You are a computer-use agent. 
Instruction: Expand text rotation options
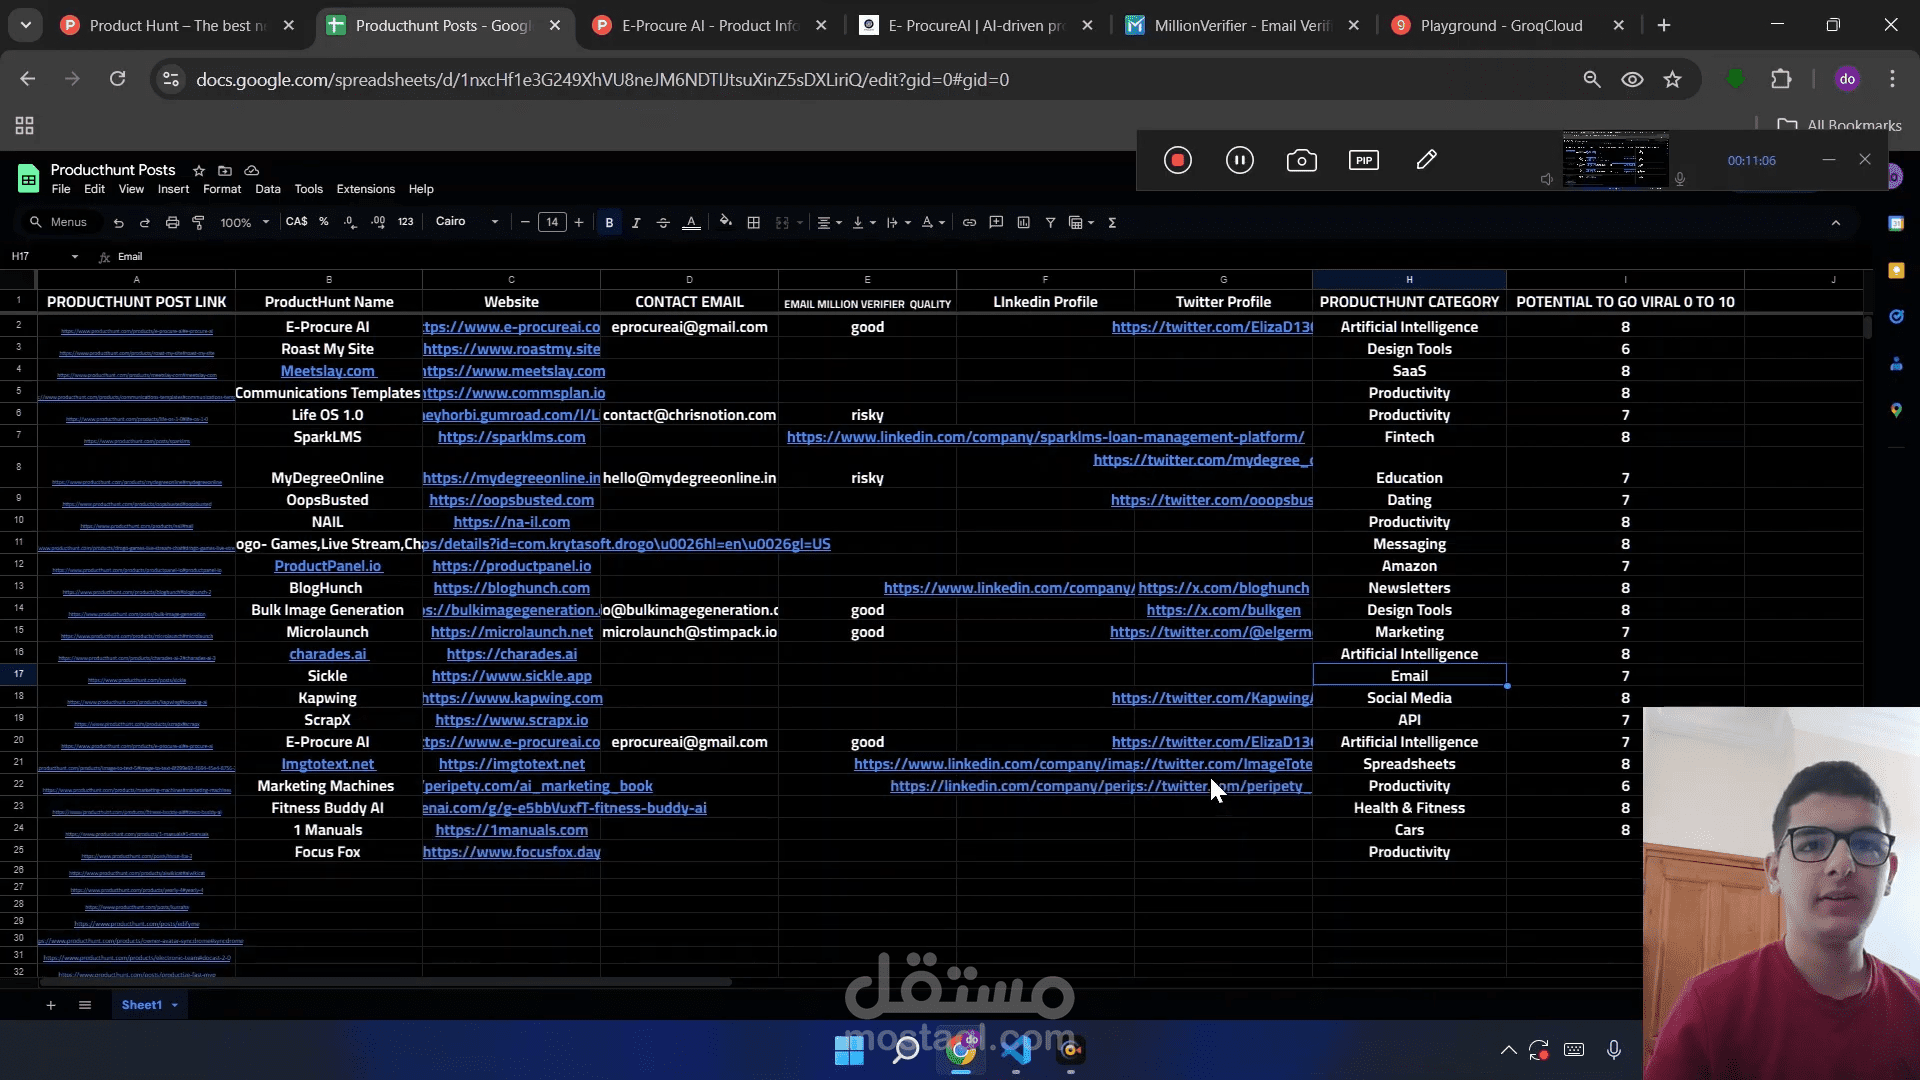(932, 222)
